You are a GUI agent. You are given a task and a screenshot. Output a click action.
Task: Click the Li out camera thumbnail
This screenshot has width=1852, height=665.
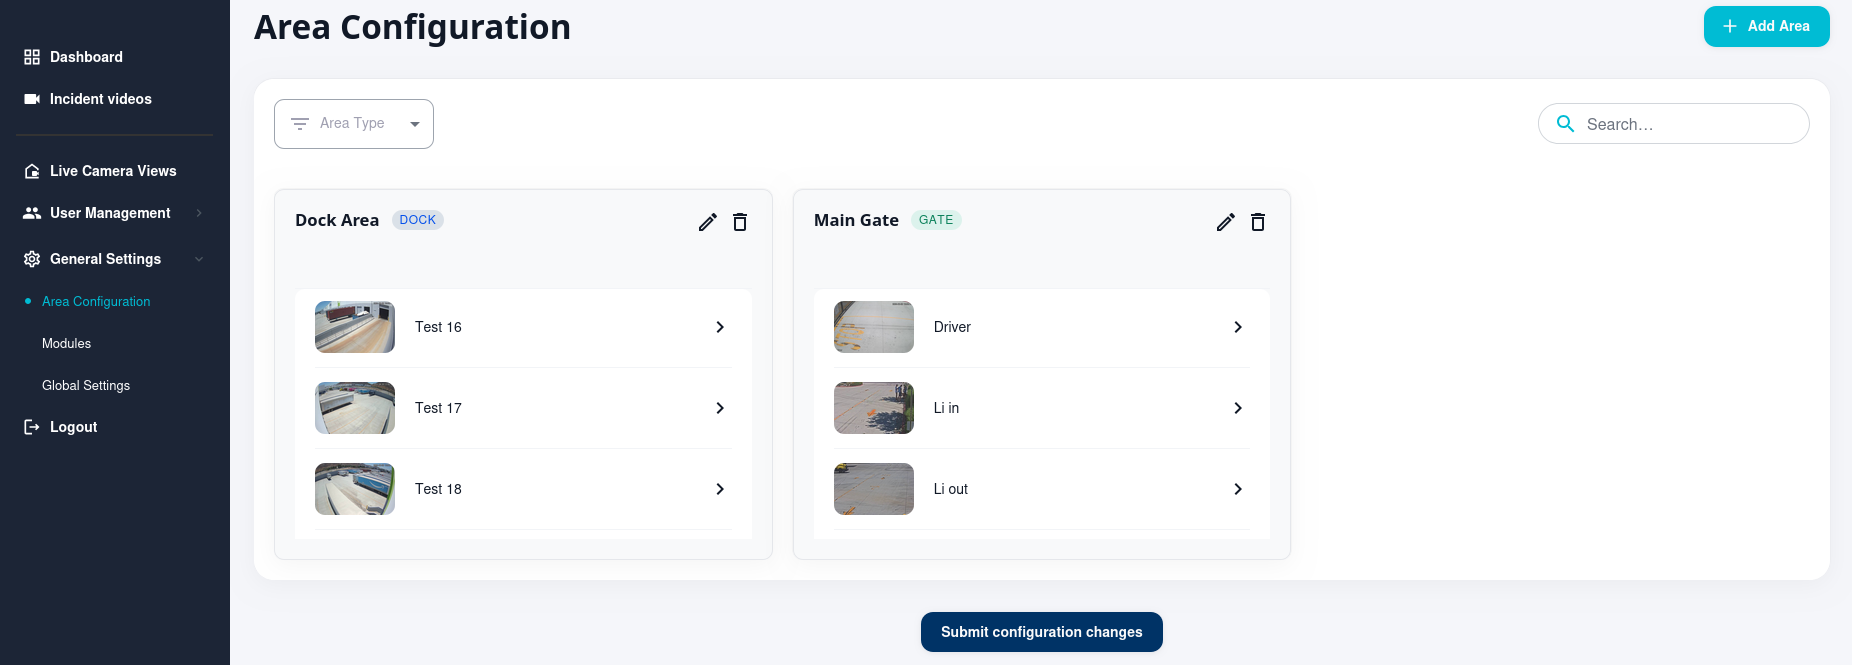click(874, 489)
